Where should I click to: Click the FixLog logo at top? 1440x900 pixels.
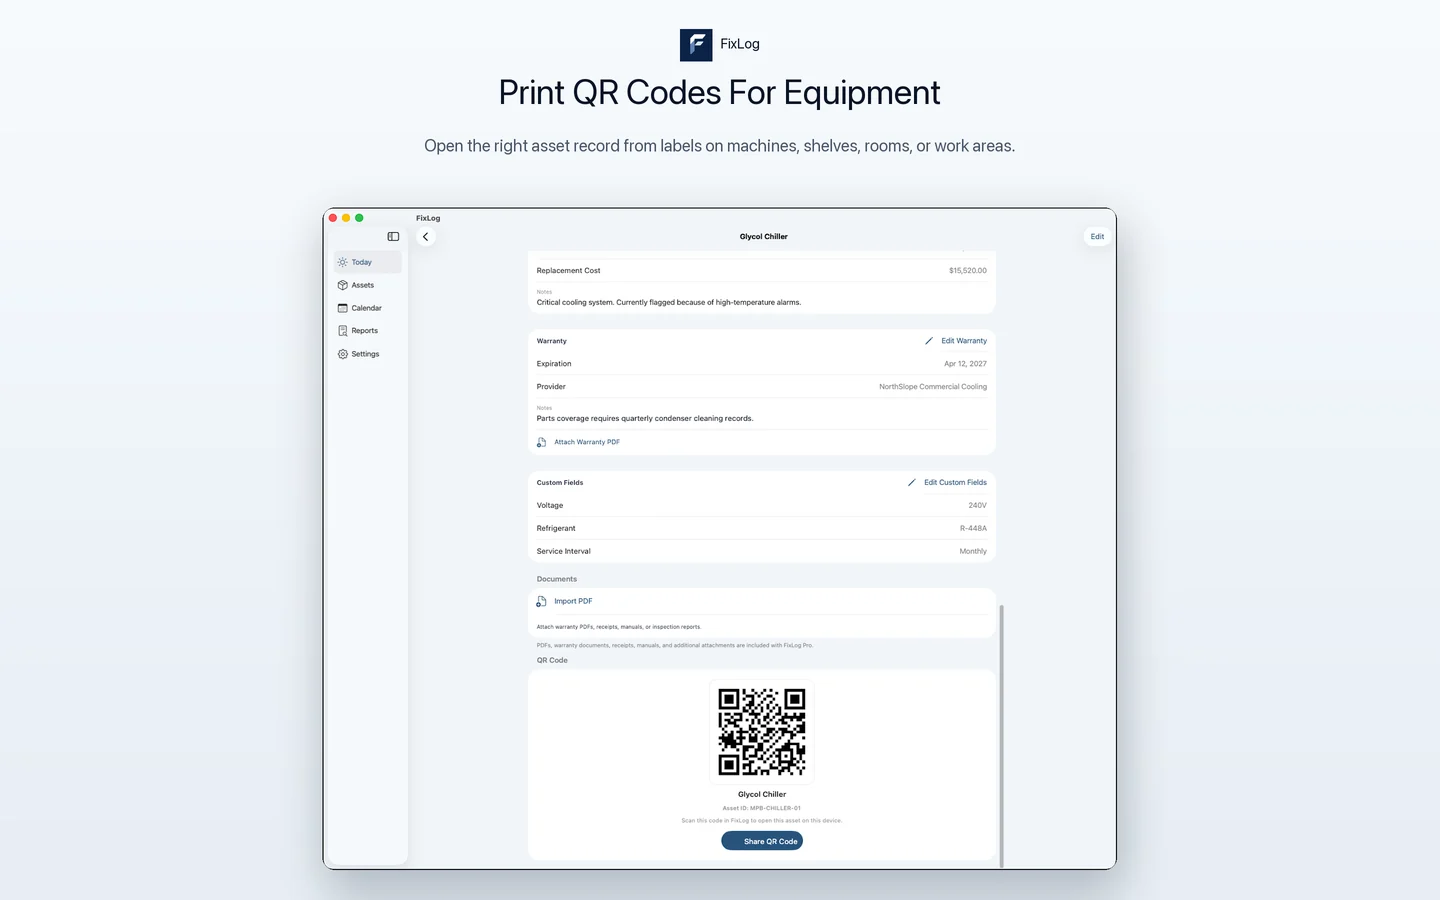pyautogui.click(x=696, y=45)
